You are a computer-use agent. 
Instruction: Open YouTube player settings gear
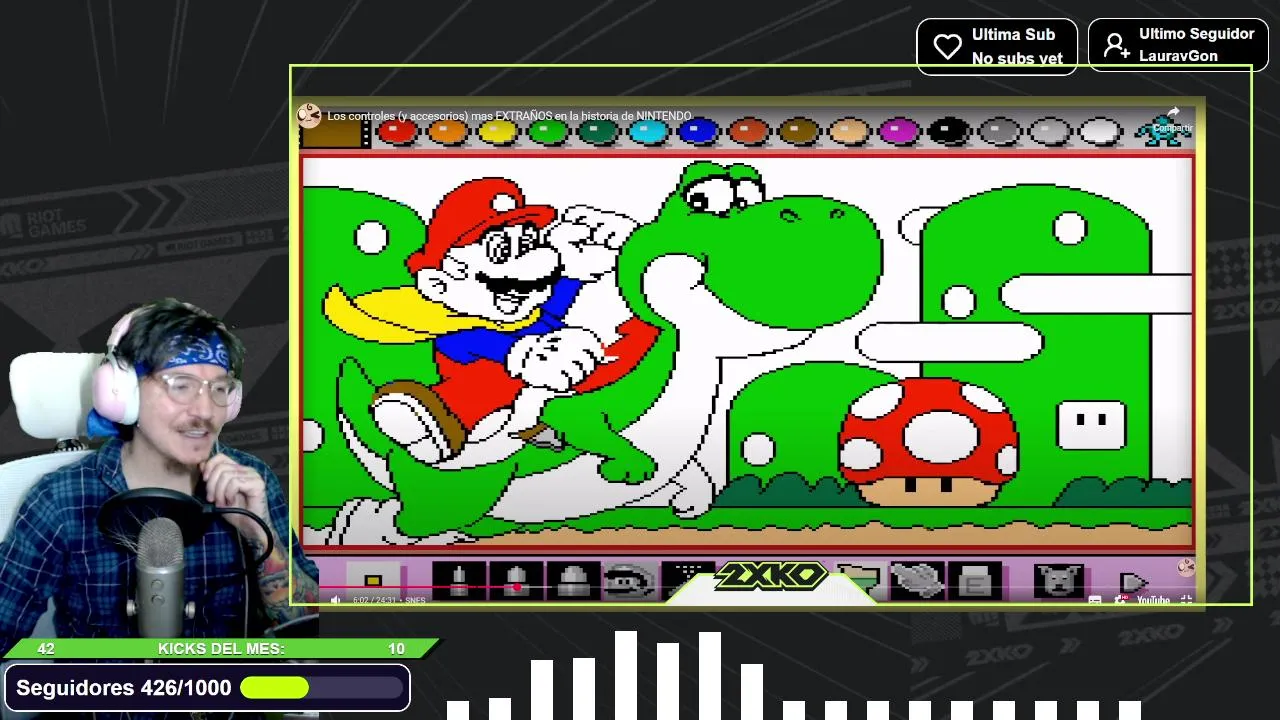tap(1120, 600)
